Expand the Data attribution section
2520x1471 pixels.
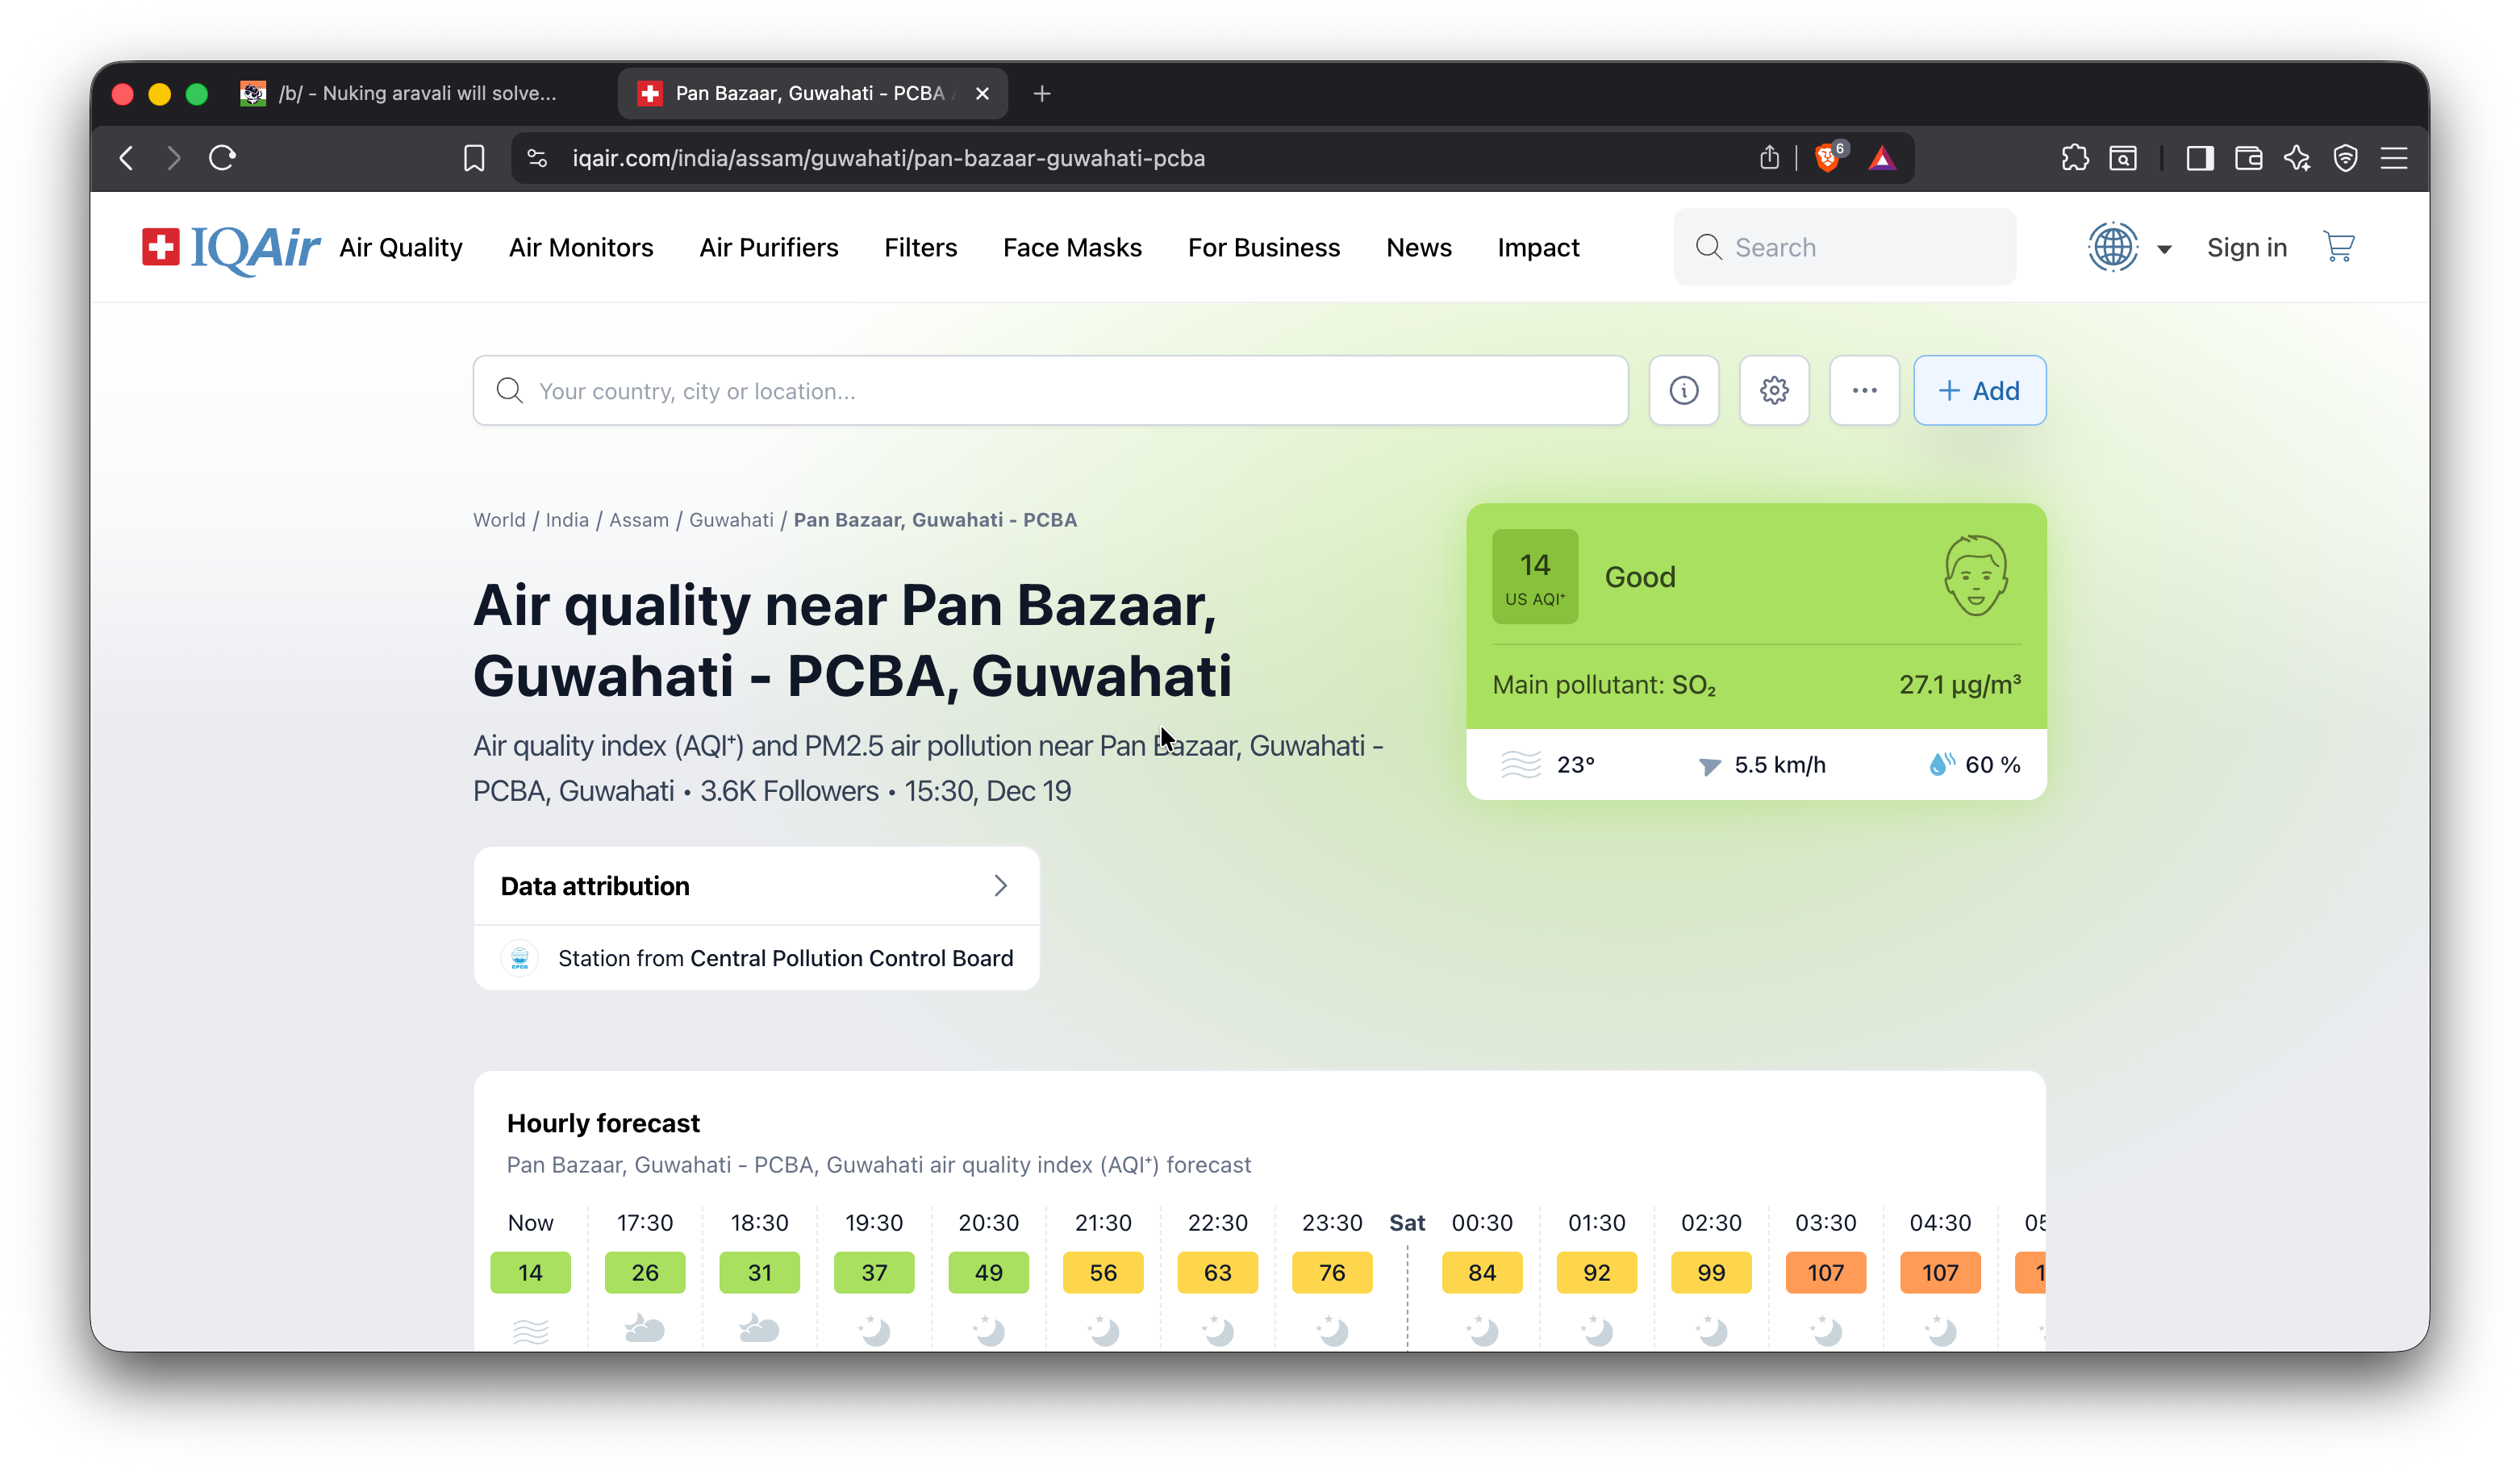pos(756,886)
